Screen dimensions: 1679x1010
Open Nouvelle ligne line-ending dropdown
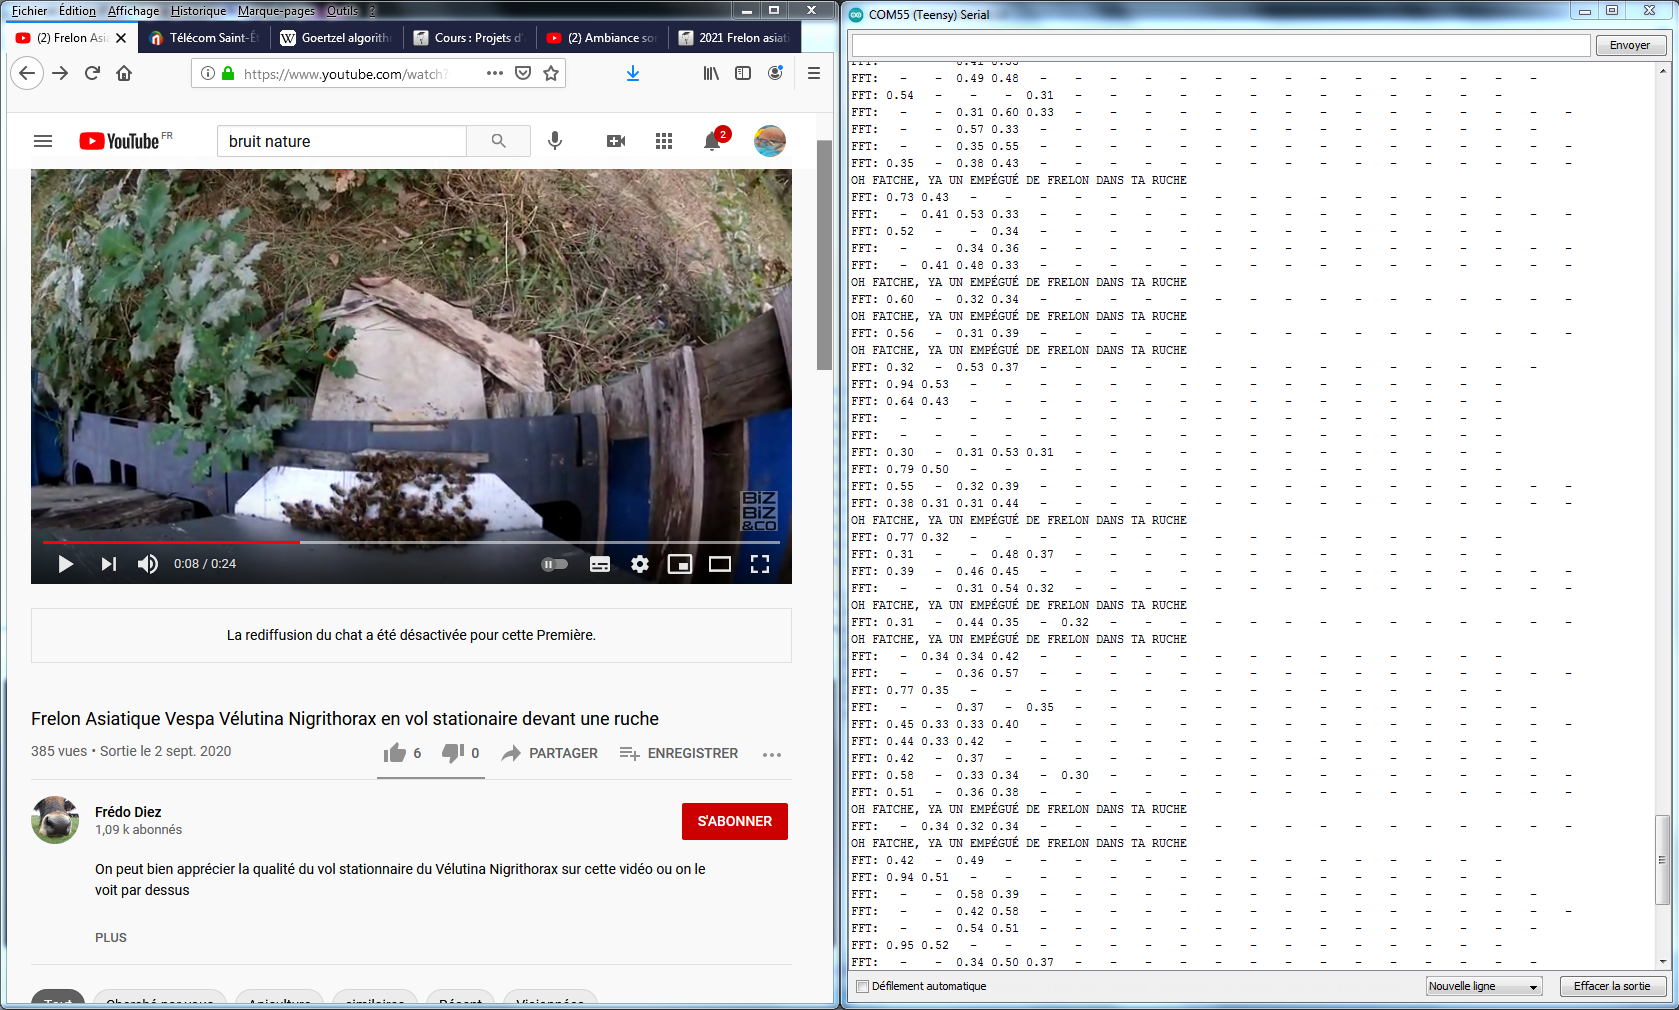(x=1484, y=986)
